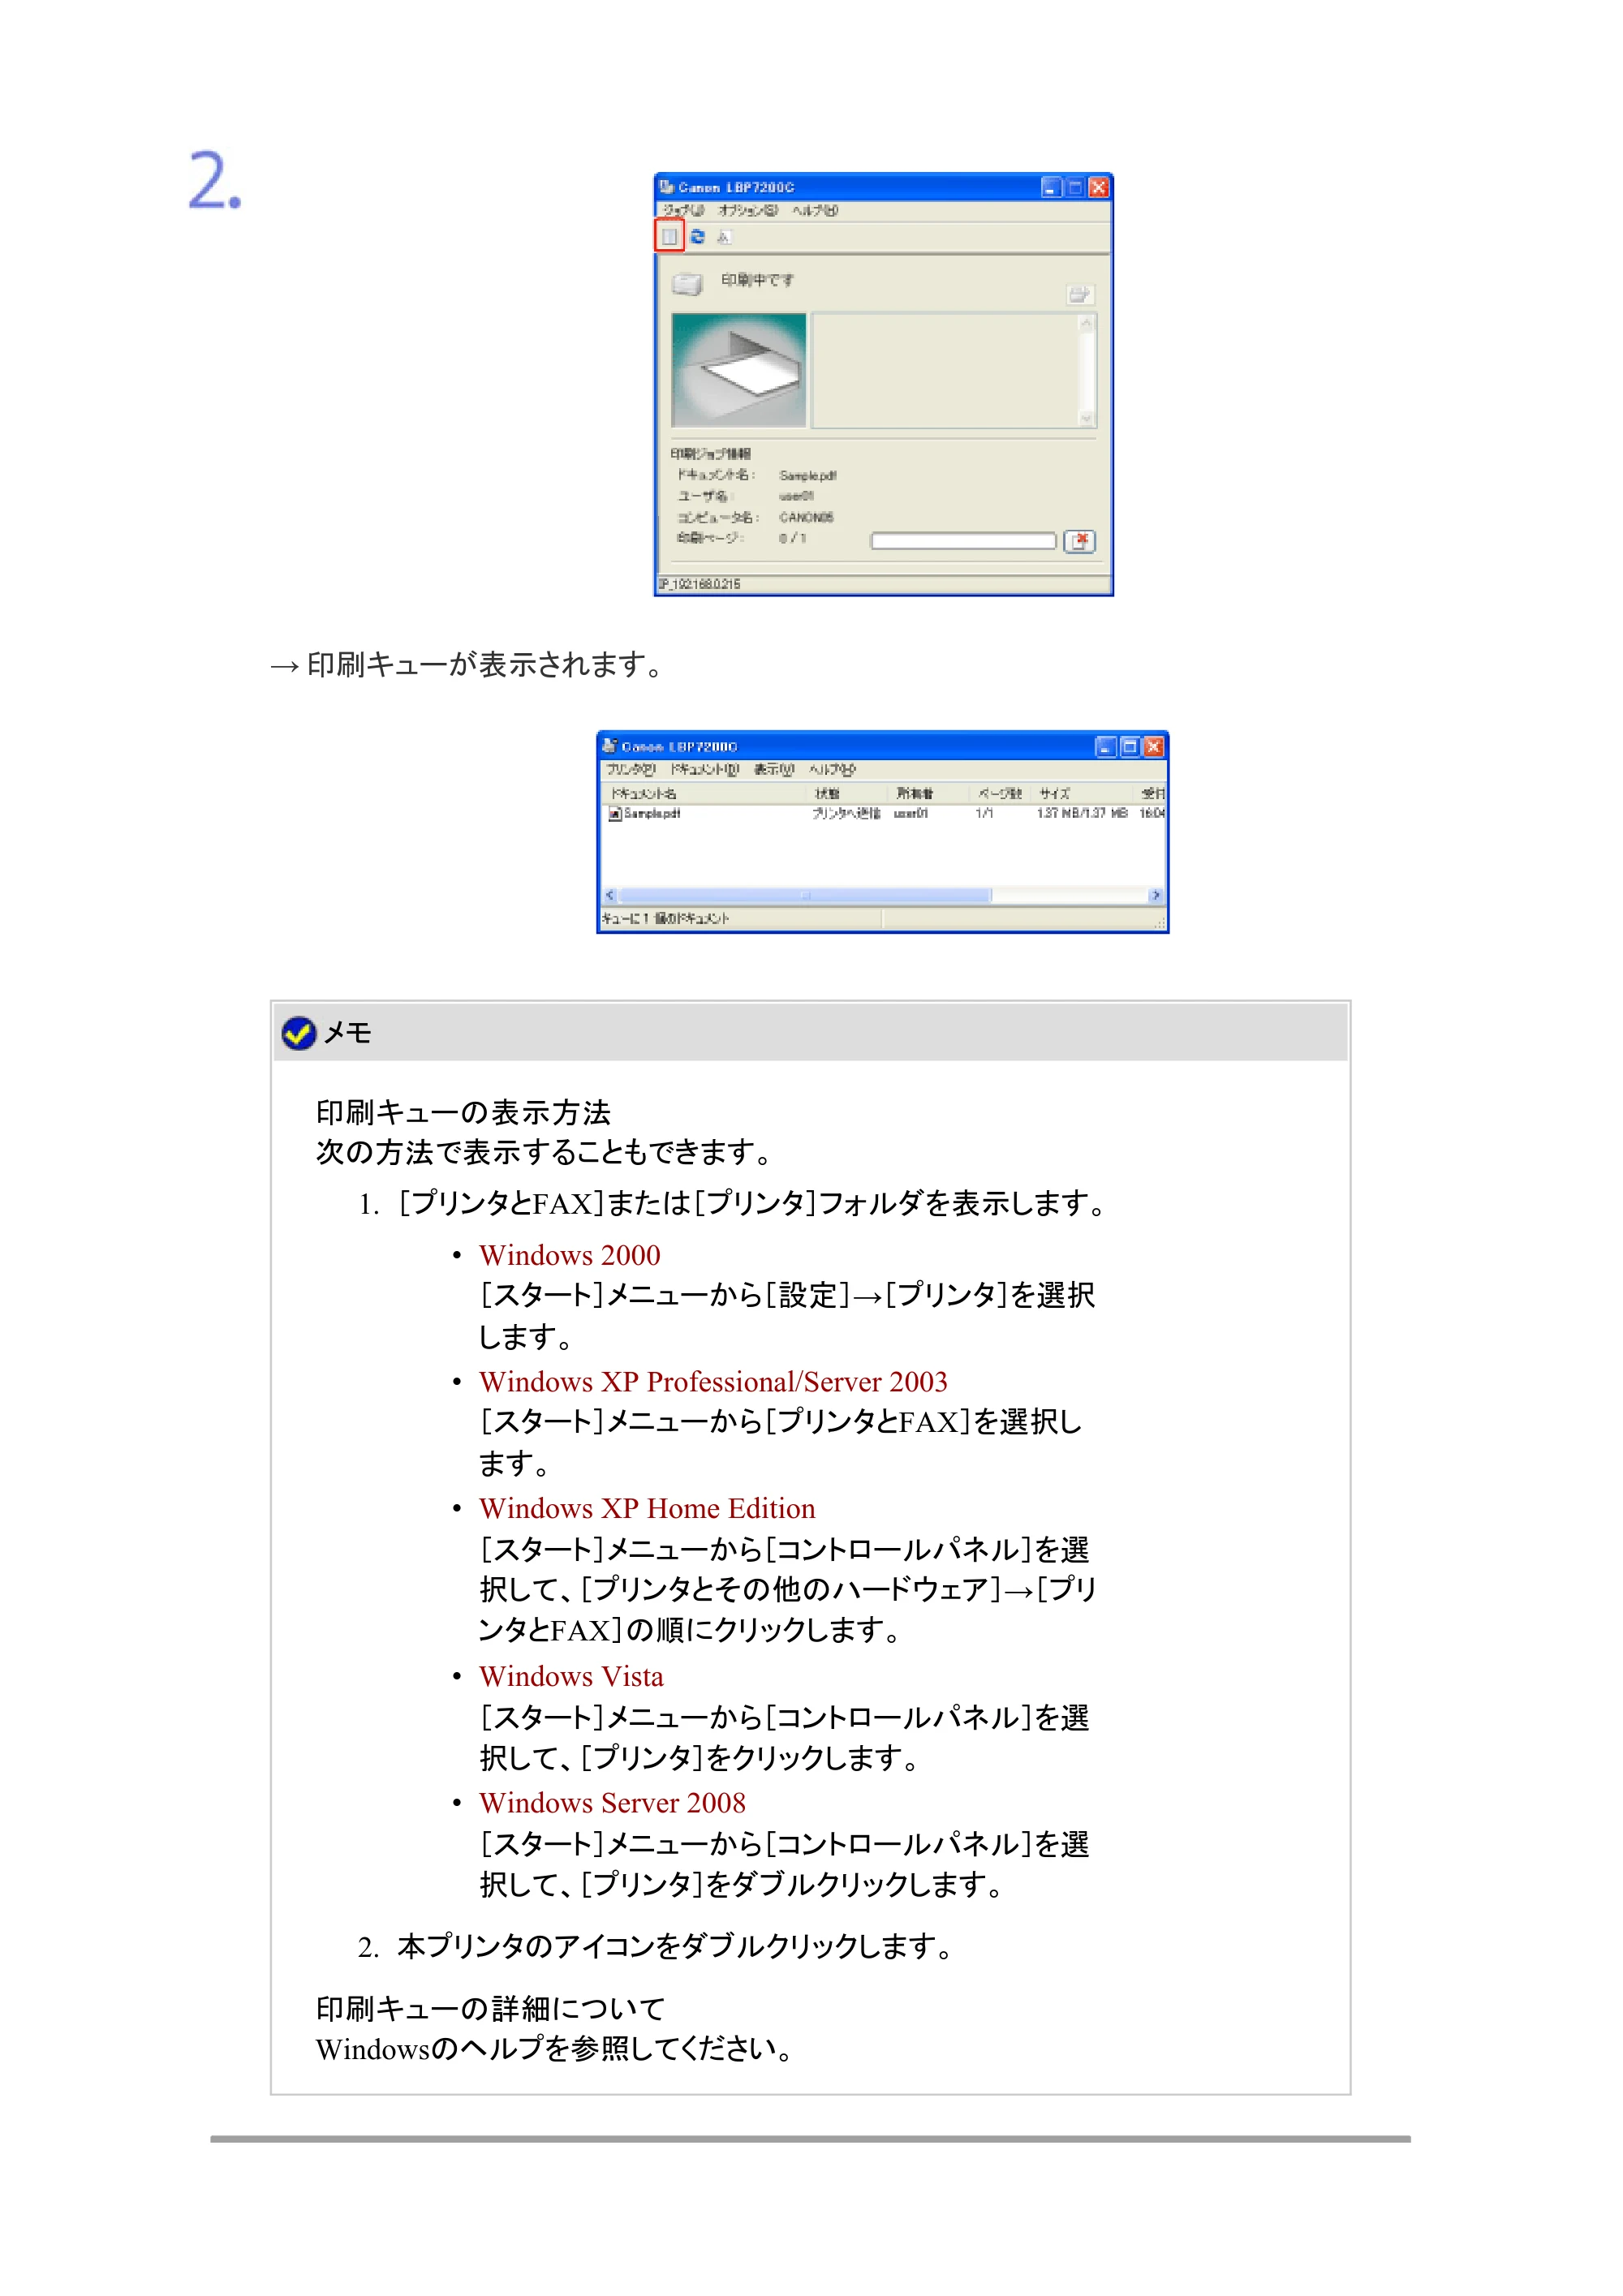The height and width of the screenshot is (2296, 1623).
Task: Click IP_192.168.0.215 in status bar
Action: coord(699,584)
